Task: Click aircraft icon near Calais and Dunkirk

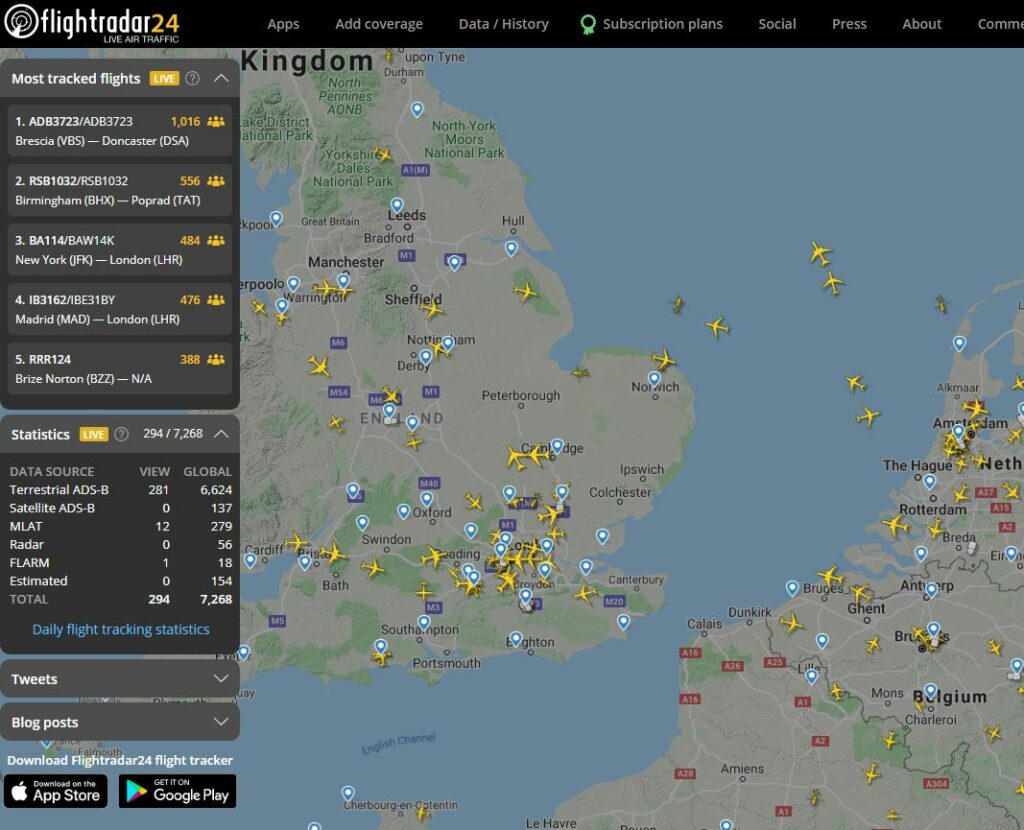Action: click(791, 623)
